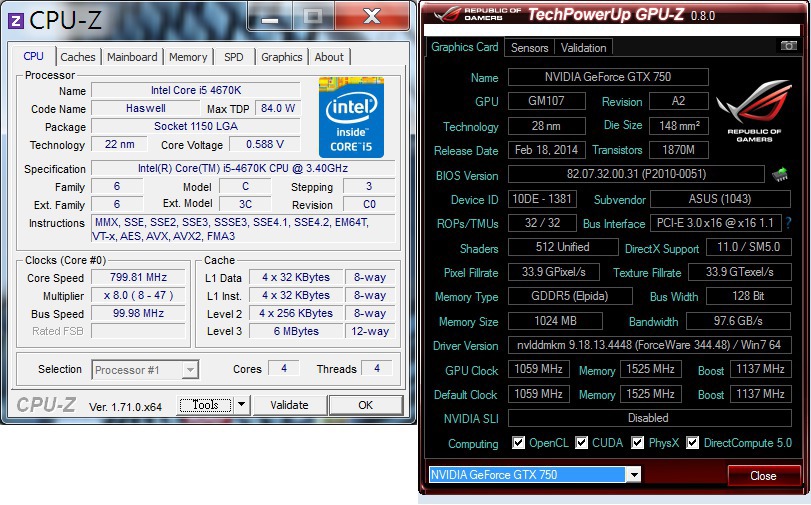Click the ROG emblem in GPU-Z title bar
Viewport: 811px width, 505px height.
[448, 14]
